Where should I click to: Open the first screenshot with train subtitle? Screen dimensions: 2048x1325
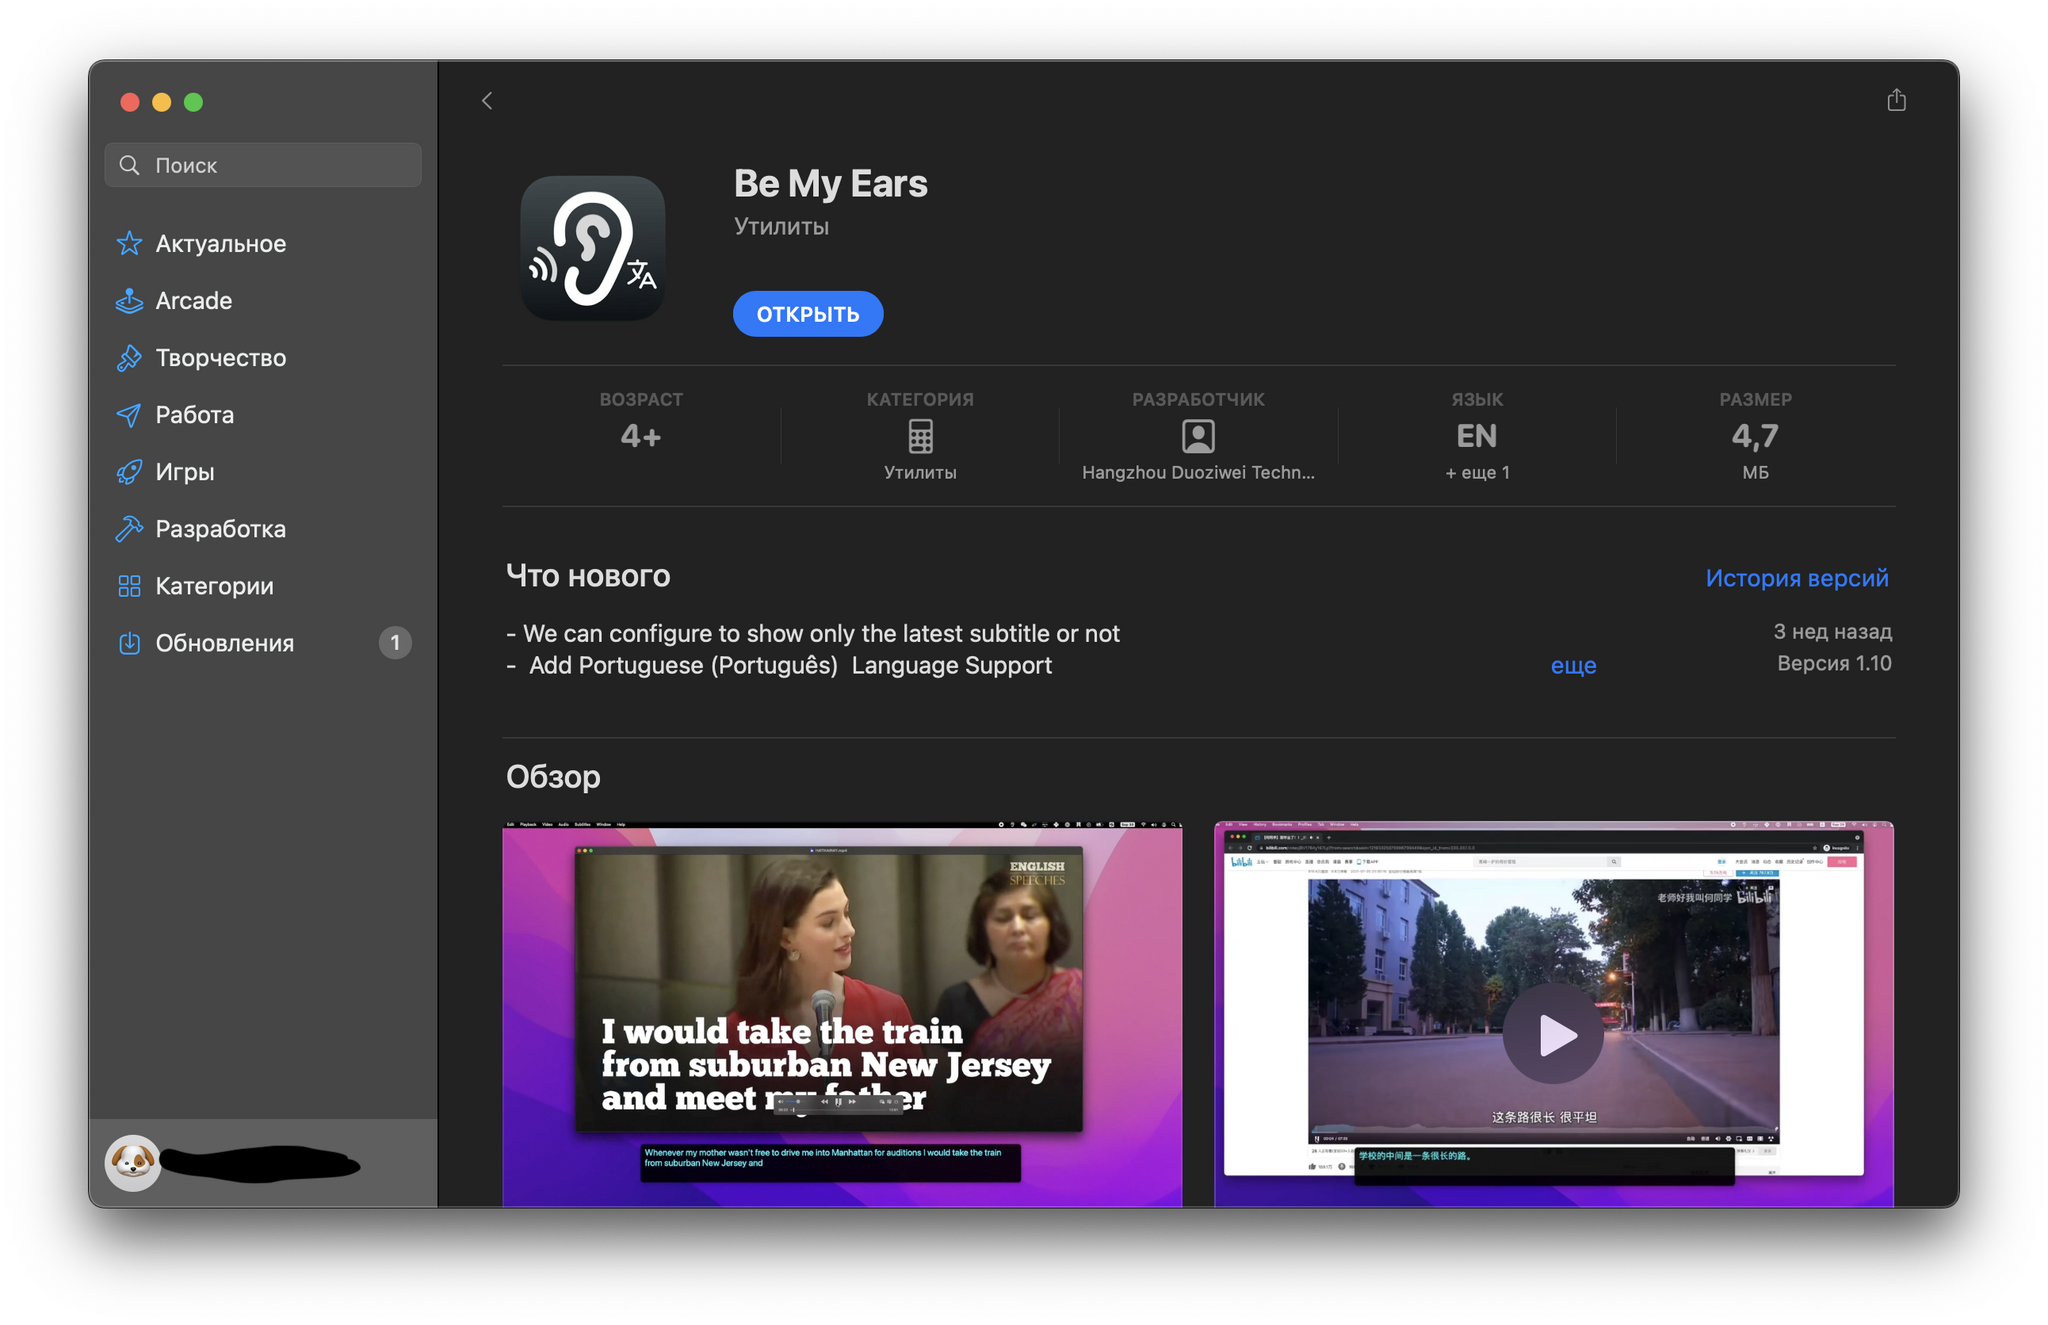[842, 1014]
